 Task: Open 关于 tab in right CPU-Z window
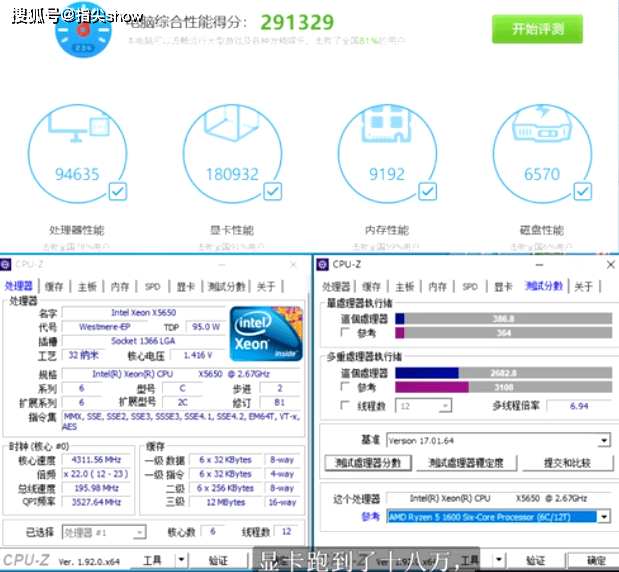pyautogui.click(x=583, y=287)
